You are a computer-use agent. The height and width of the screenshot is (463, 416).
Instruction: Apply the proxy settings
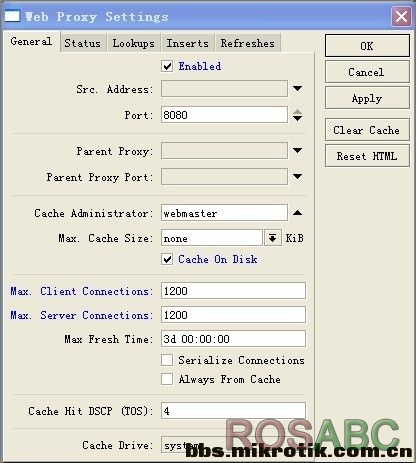point(367,98)
